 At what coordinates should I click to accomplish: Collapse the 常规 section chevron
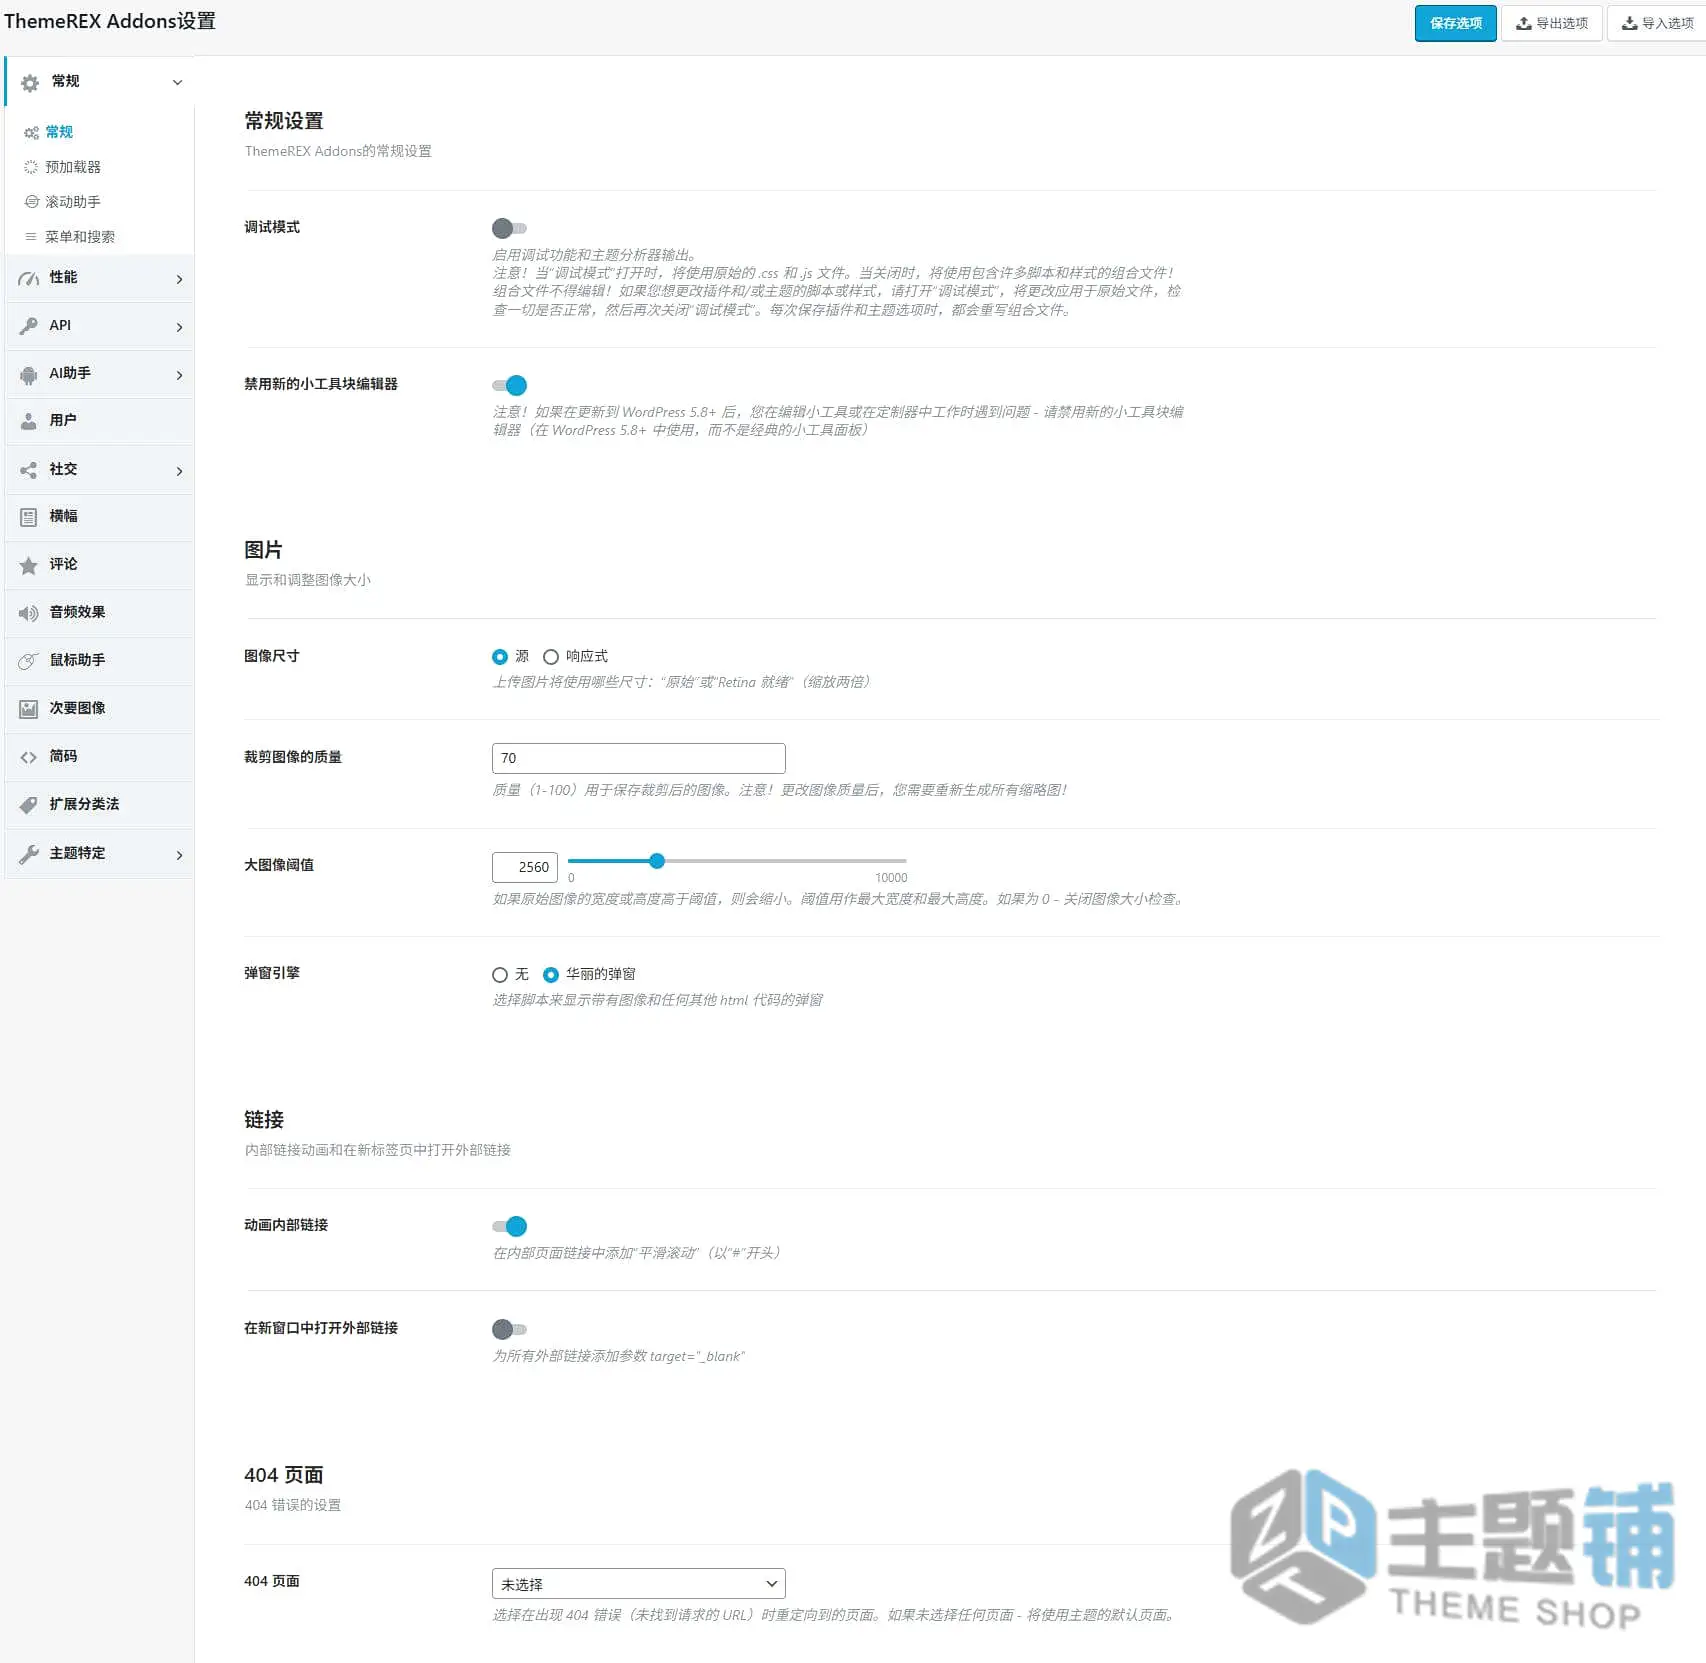(177, 82)
